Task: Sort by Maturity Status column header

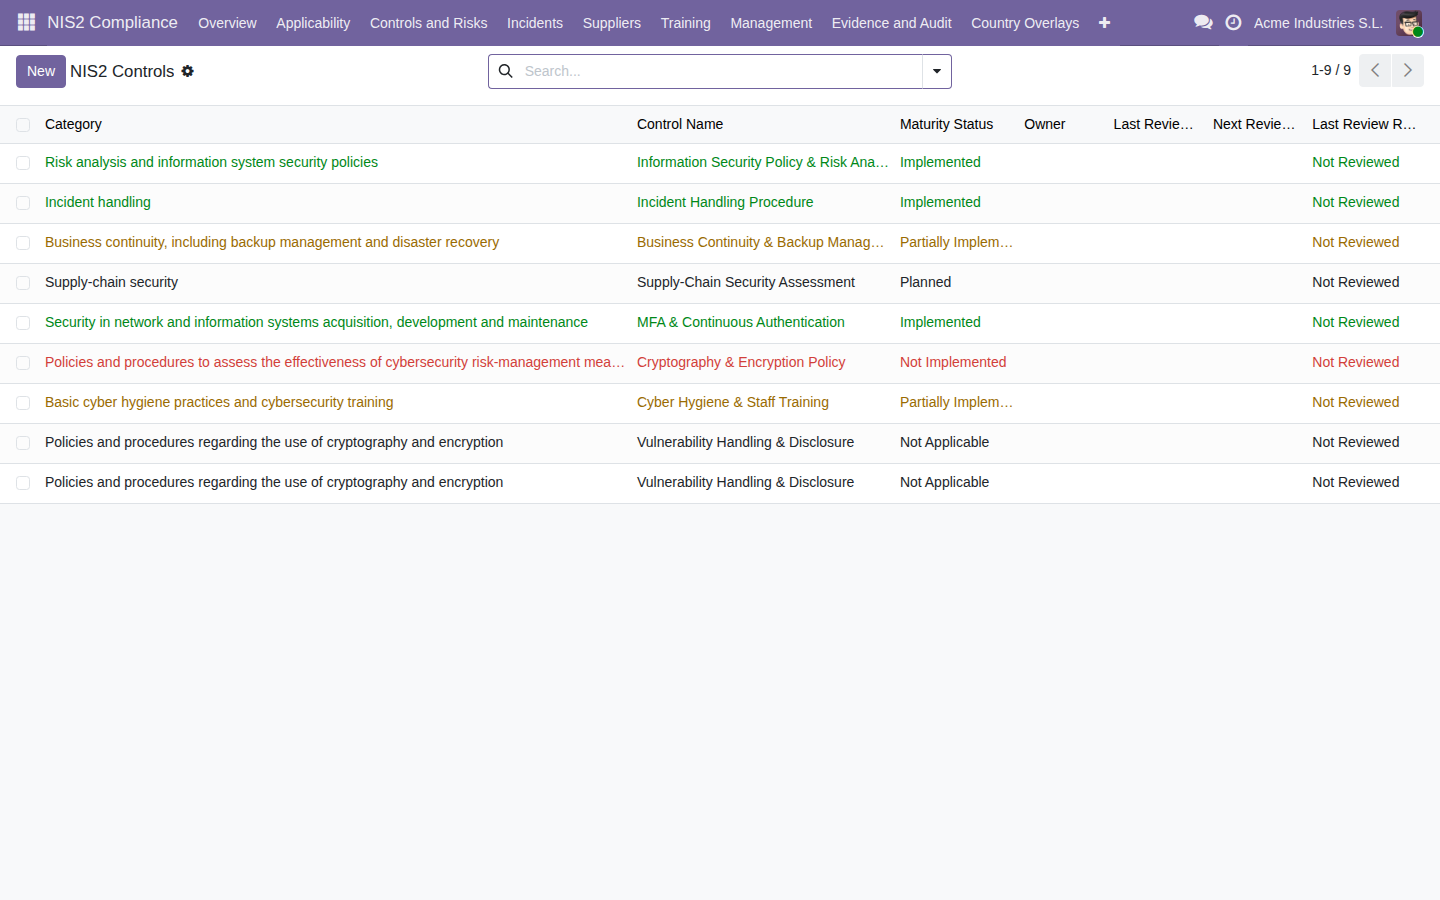Action: 946,124
